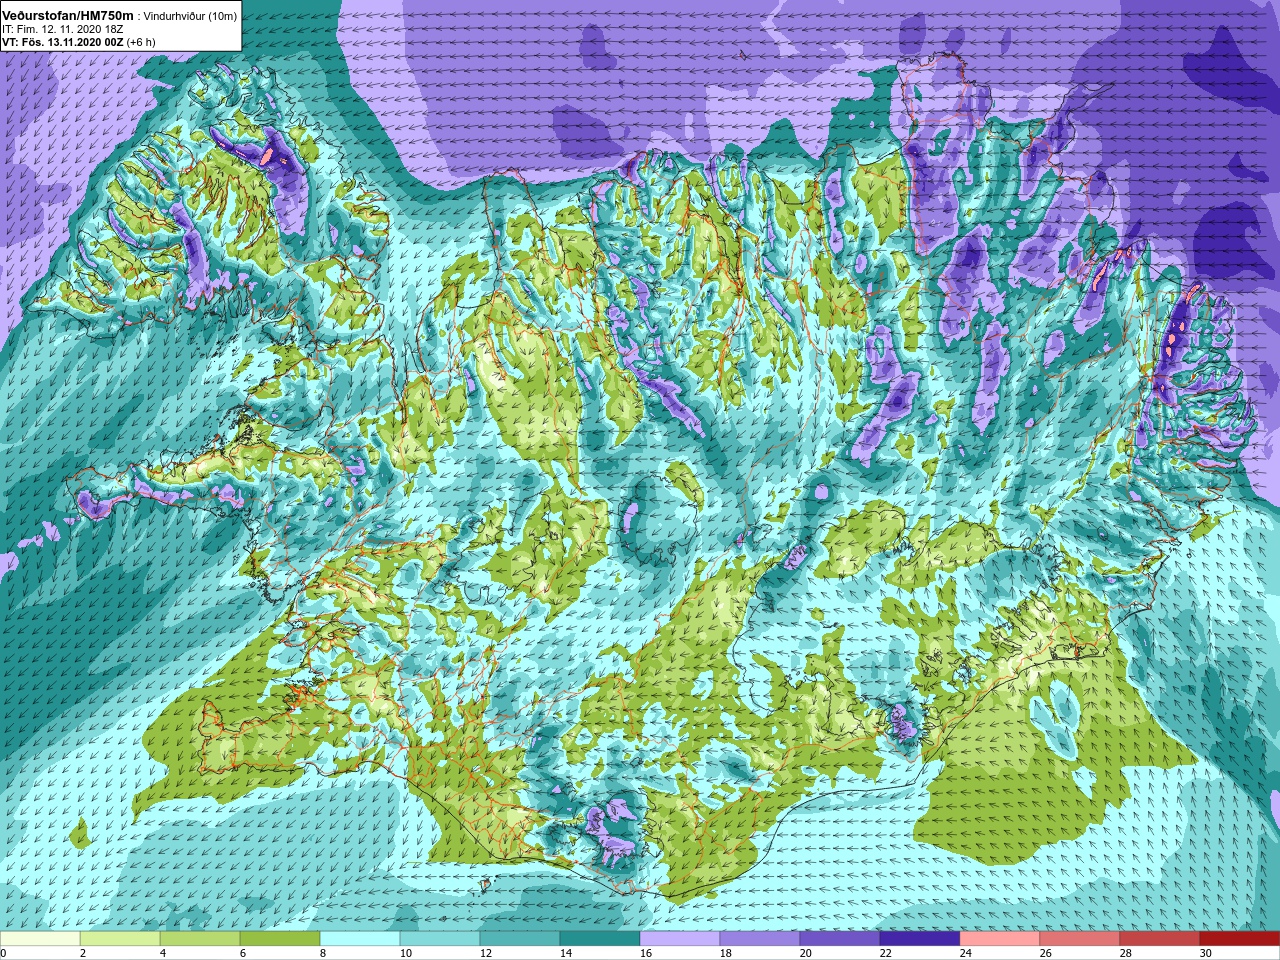Click the lavender 16–18 legend swatch
This screenshot has width=1280, height=960.
(x=680, y=939)
